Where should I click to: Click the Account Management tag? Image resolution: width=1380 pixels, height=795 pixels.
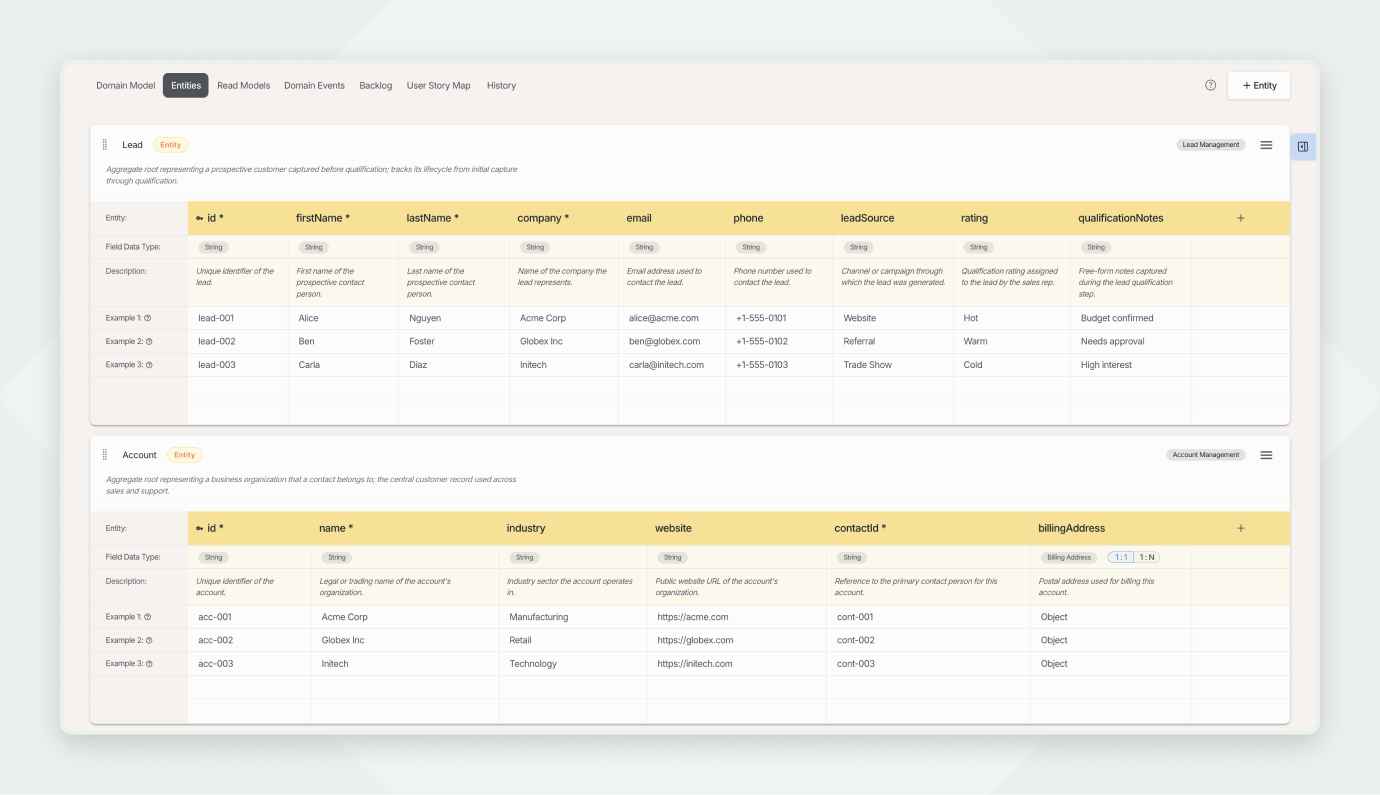point(1206,455)
